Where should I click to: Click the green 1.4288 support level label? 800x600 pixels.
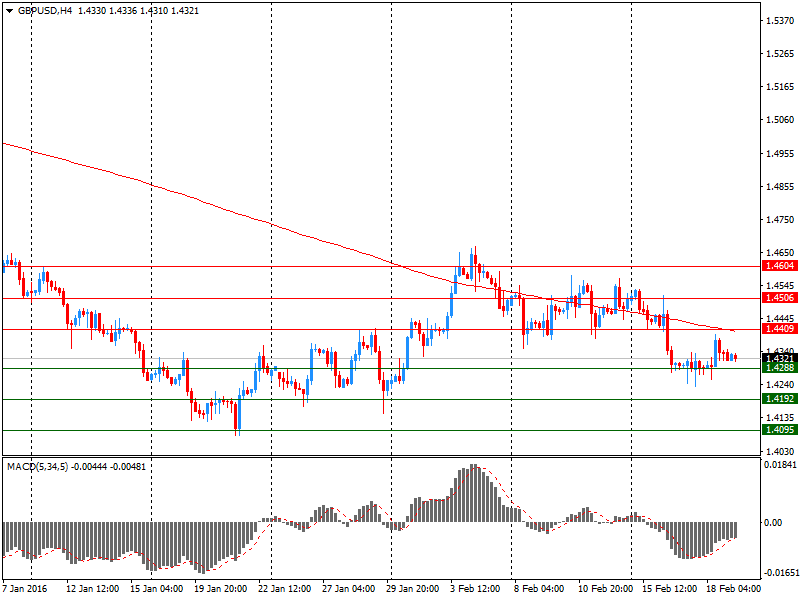coord(780,368)
